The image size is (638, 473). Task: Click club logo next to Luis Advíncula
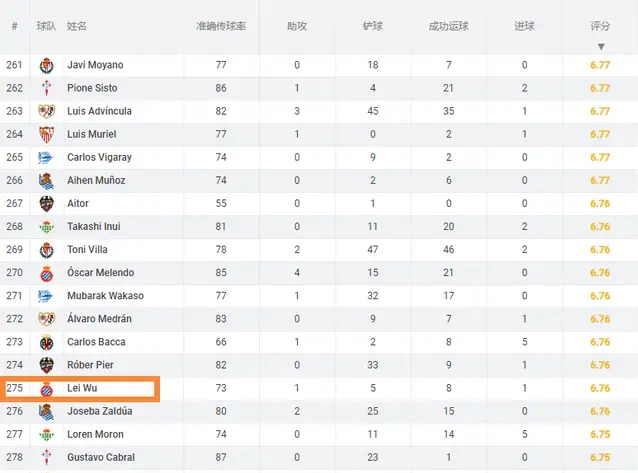46,111
